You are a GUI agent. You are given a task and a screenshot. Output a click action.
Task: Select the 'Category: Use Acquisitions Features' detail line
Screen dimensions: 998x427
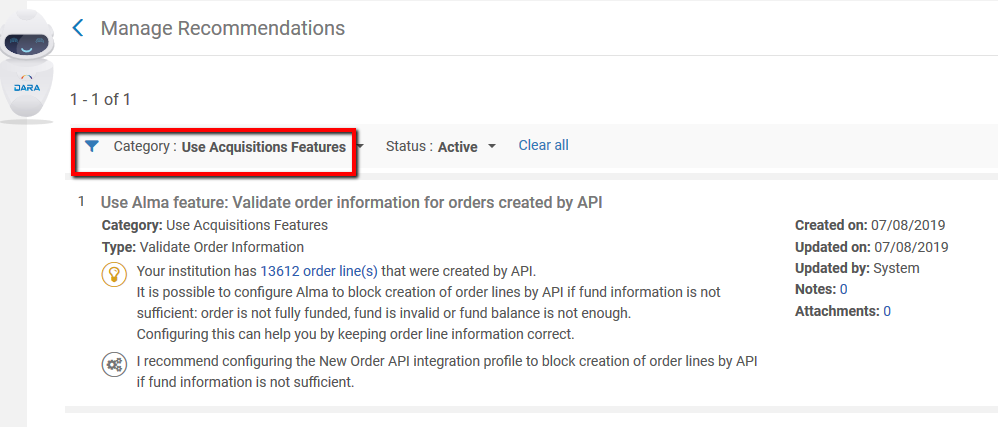tap(214, 225)
